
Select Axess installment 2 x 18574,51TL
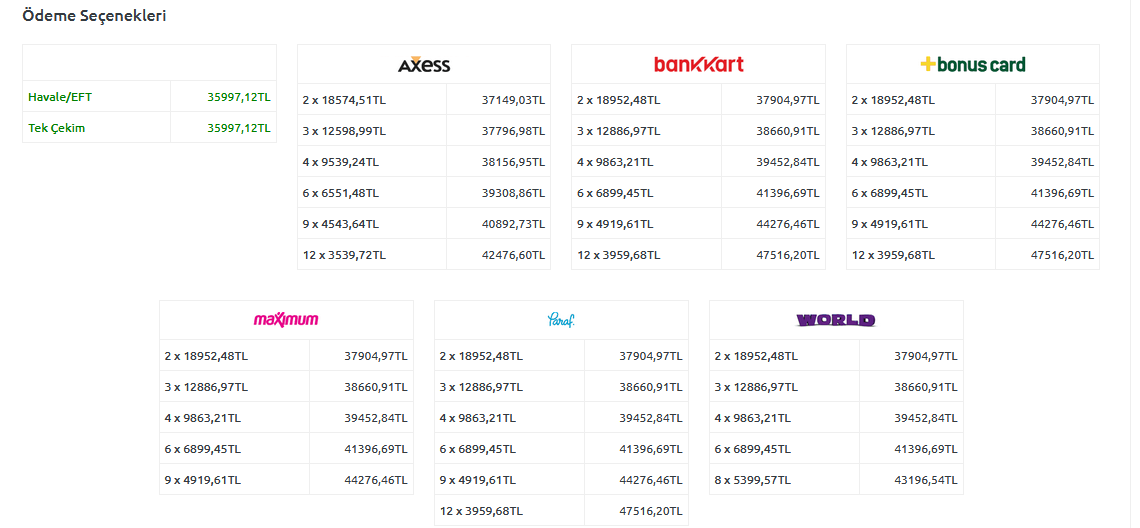(344, 100)
